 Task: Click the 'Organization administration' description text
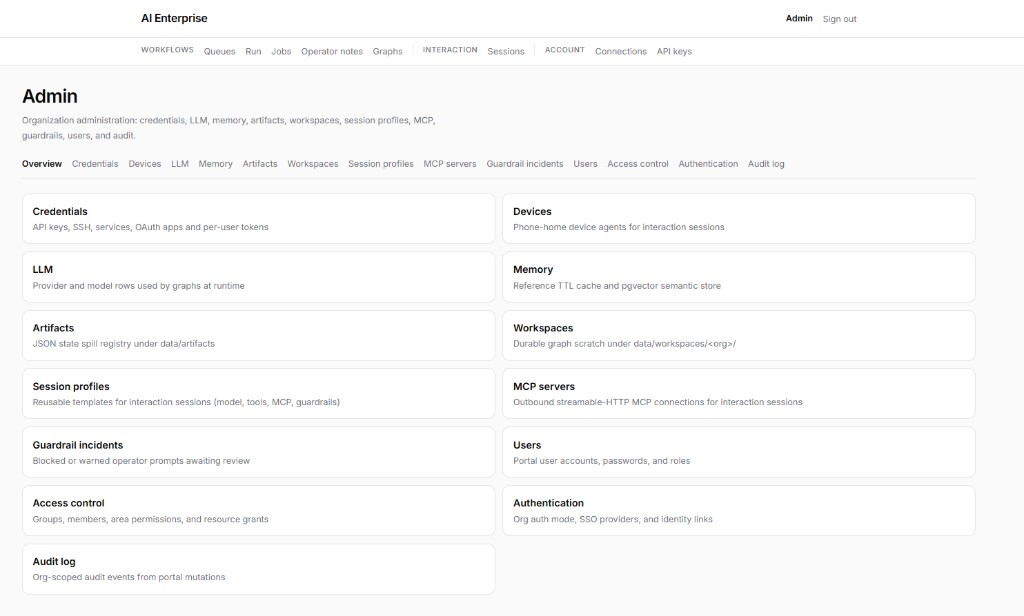(229, 128)
